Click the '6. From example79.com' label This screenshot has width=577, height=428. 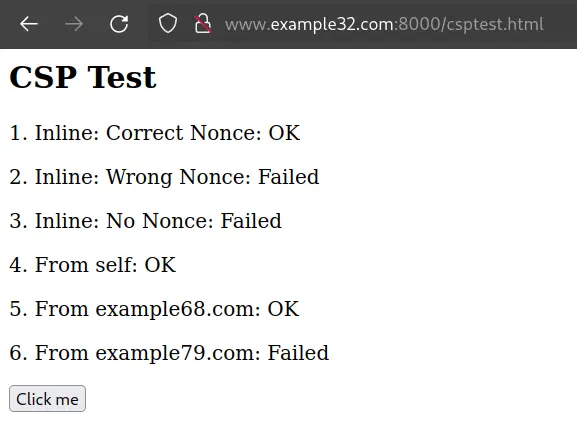pos(135,353)
